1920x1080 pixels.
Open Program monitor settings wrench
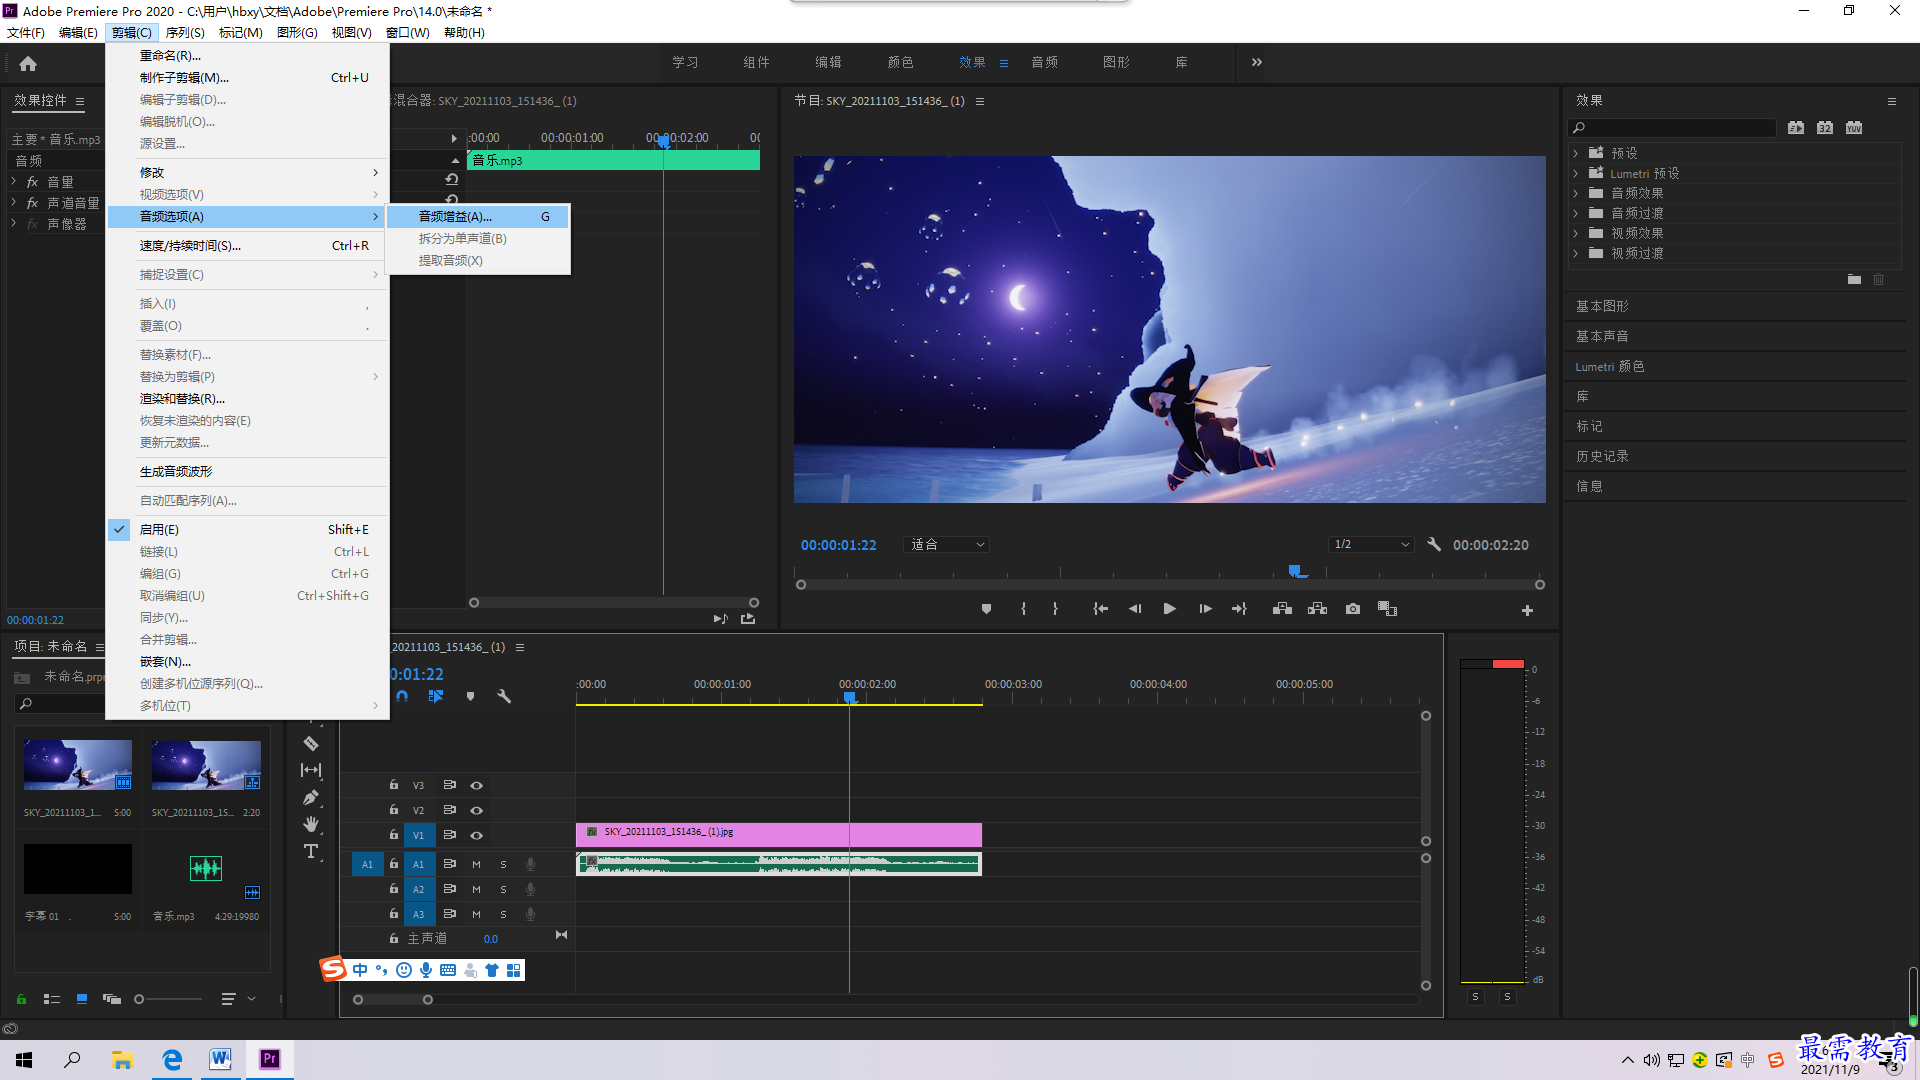[1434, 545]
